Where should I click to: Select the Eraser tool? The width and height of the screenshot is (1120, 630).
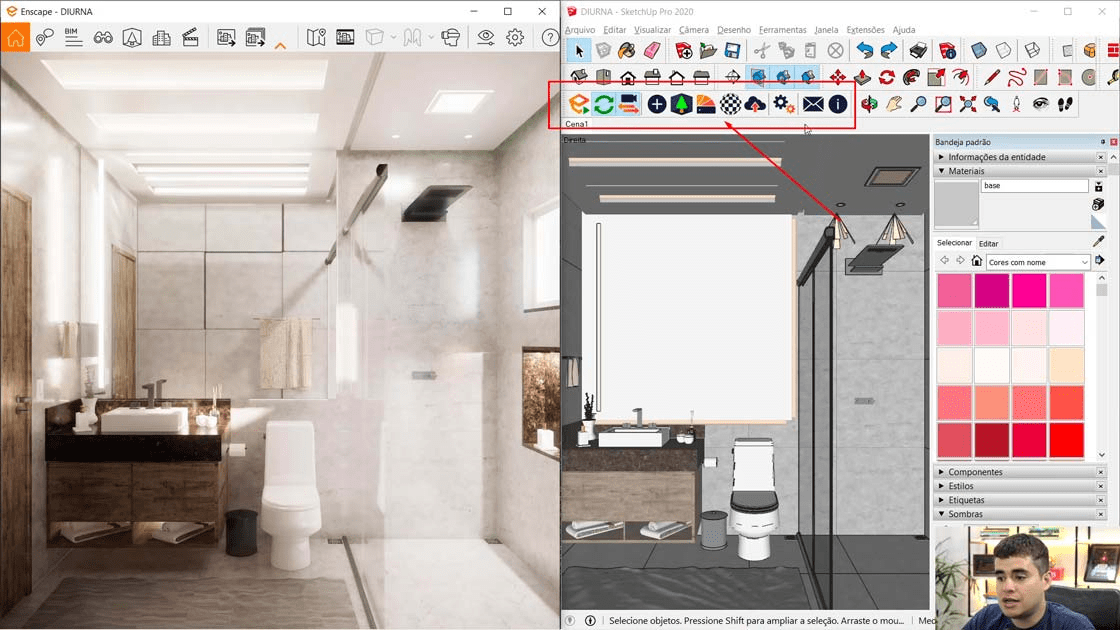pyautogui.click(x=651, y=51)
